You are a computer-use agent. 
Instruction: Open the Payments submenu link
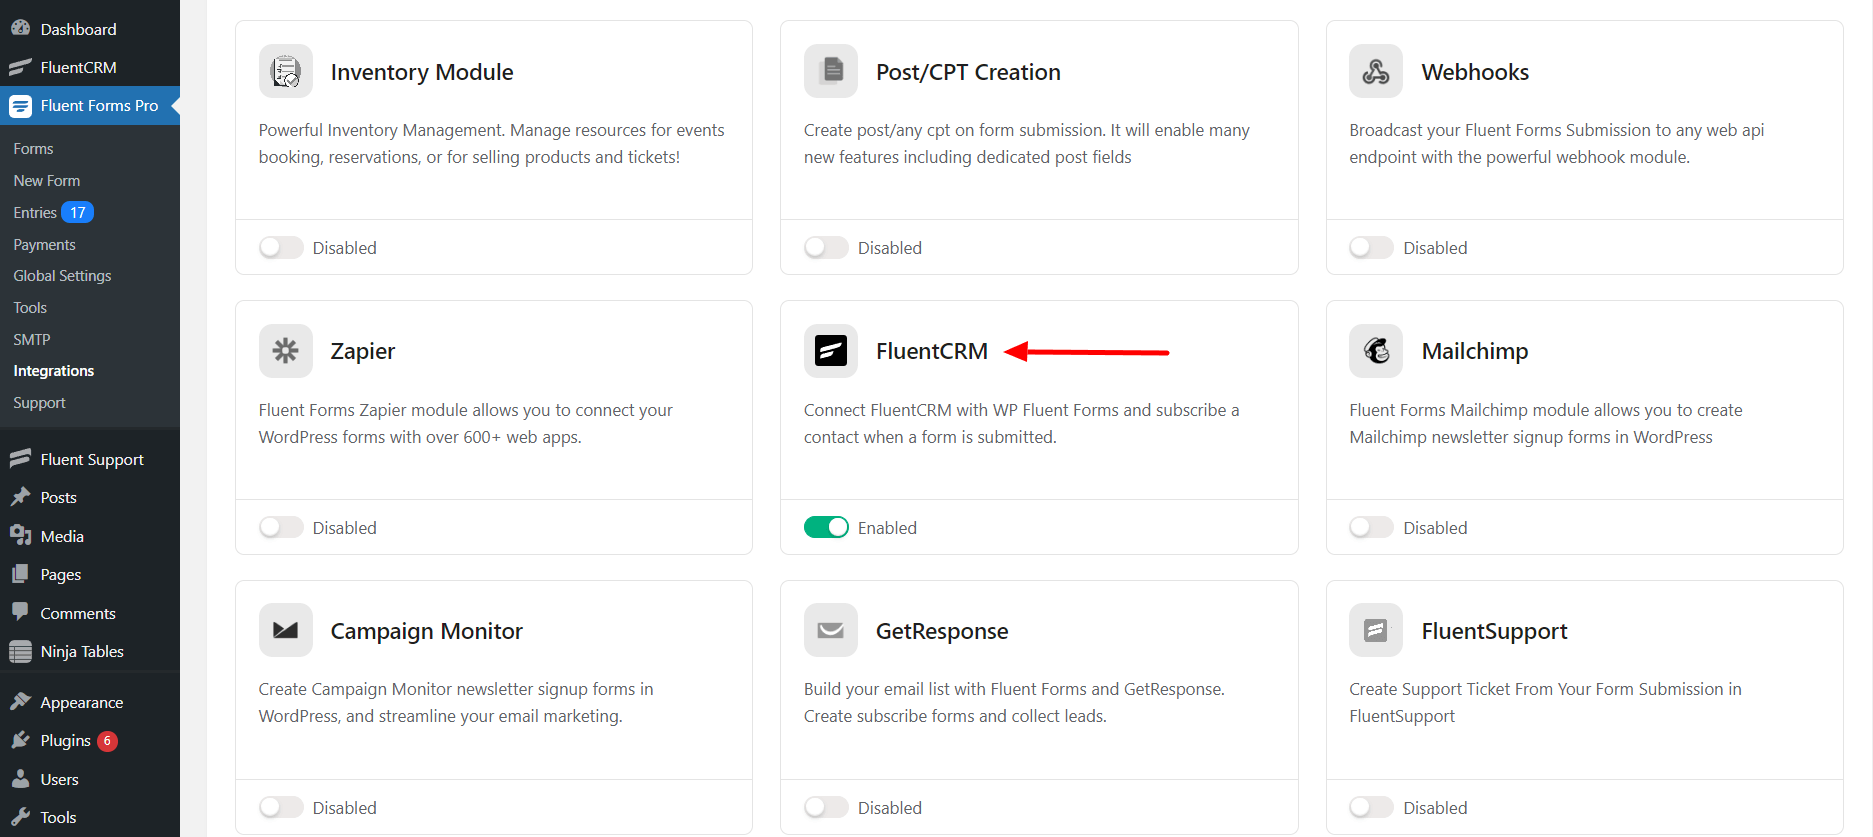tap(44, 245)
